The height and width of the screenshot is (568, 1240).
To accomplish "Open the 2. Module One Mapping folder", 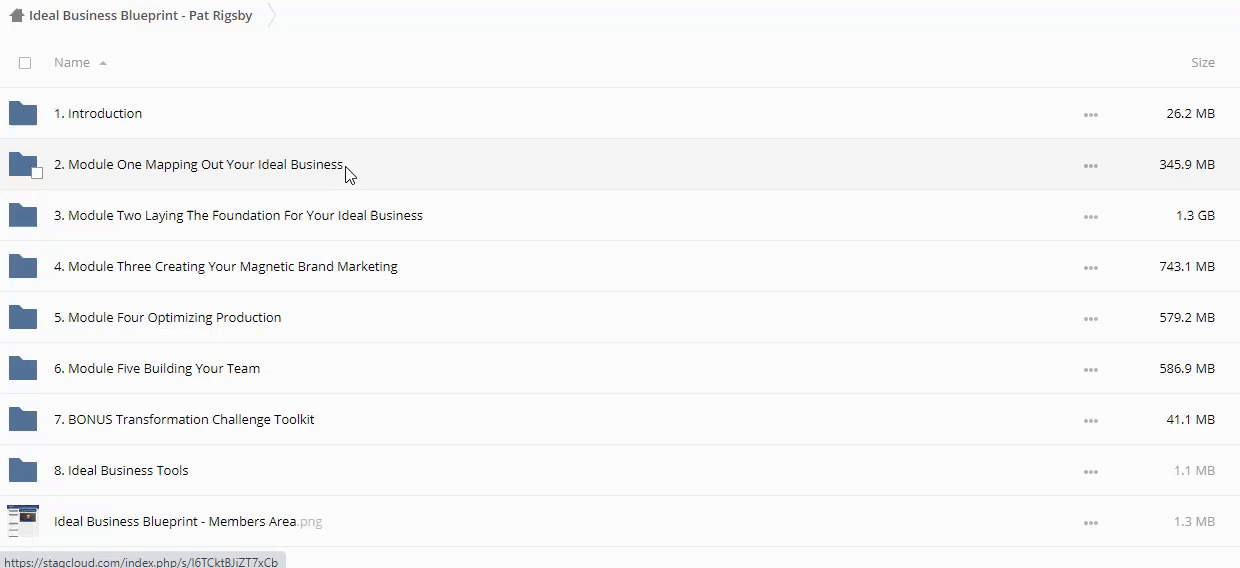I will click(x=198, y=165).
